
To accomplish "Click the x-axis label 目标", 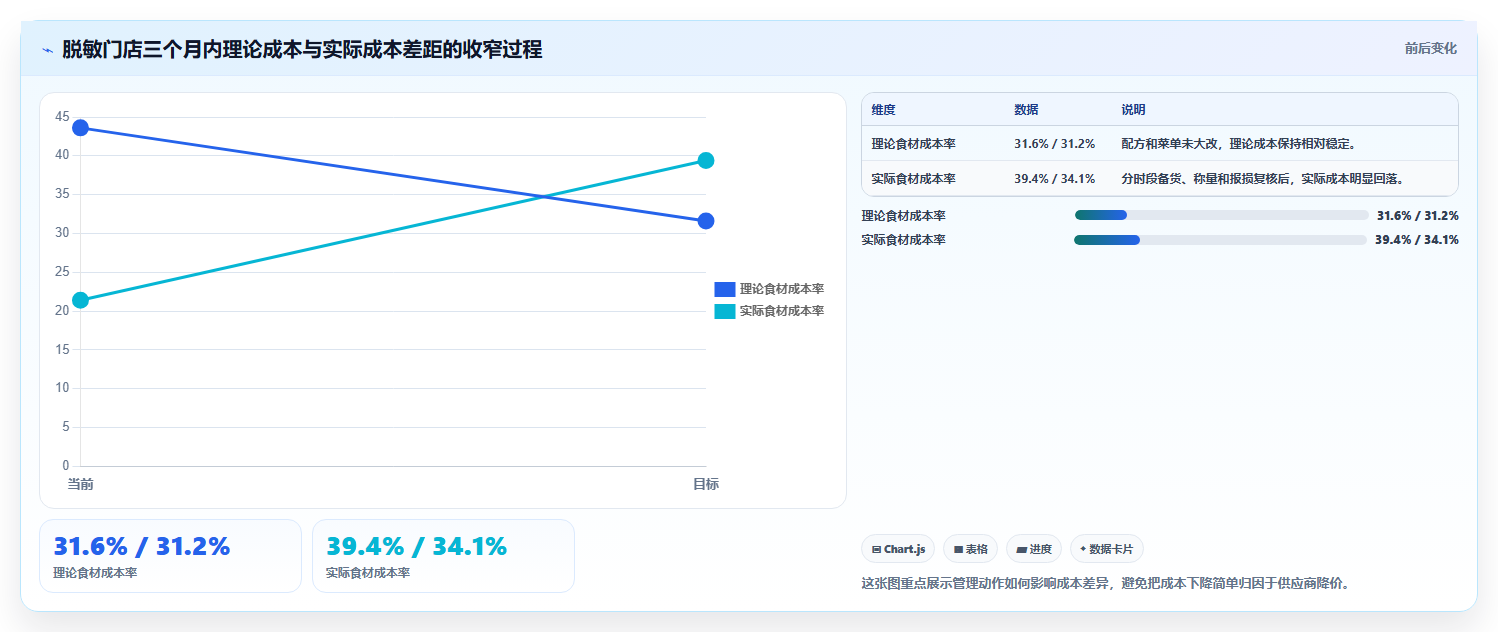I will [706, 484].
